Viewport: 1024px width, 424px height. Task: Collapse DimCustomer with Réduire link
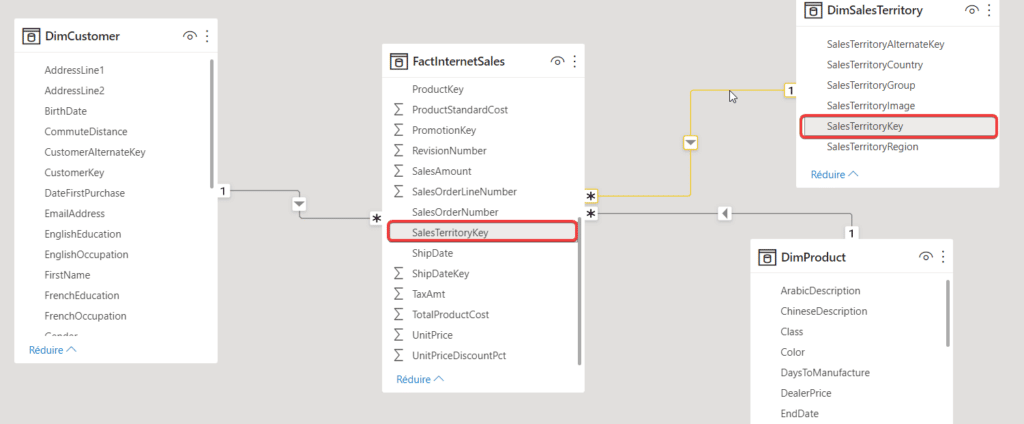[x=53, y=350]
